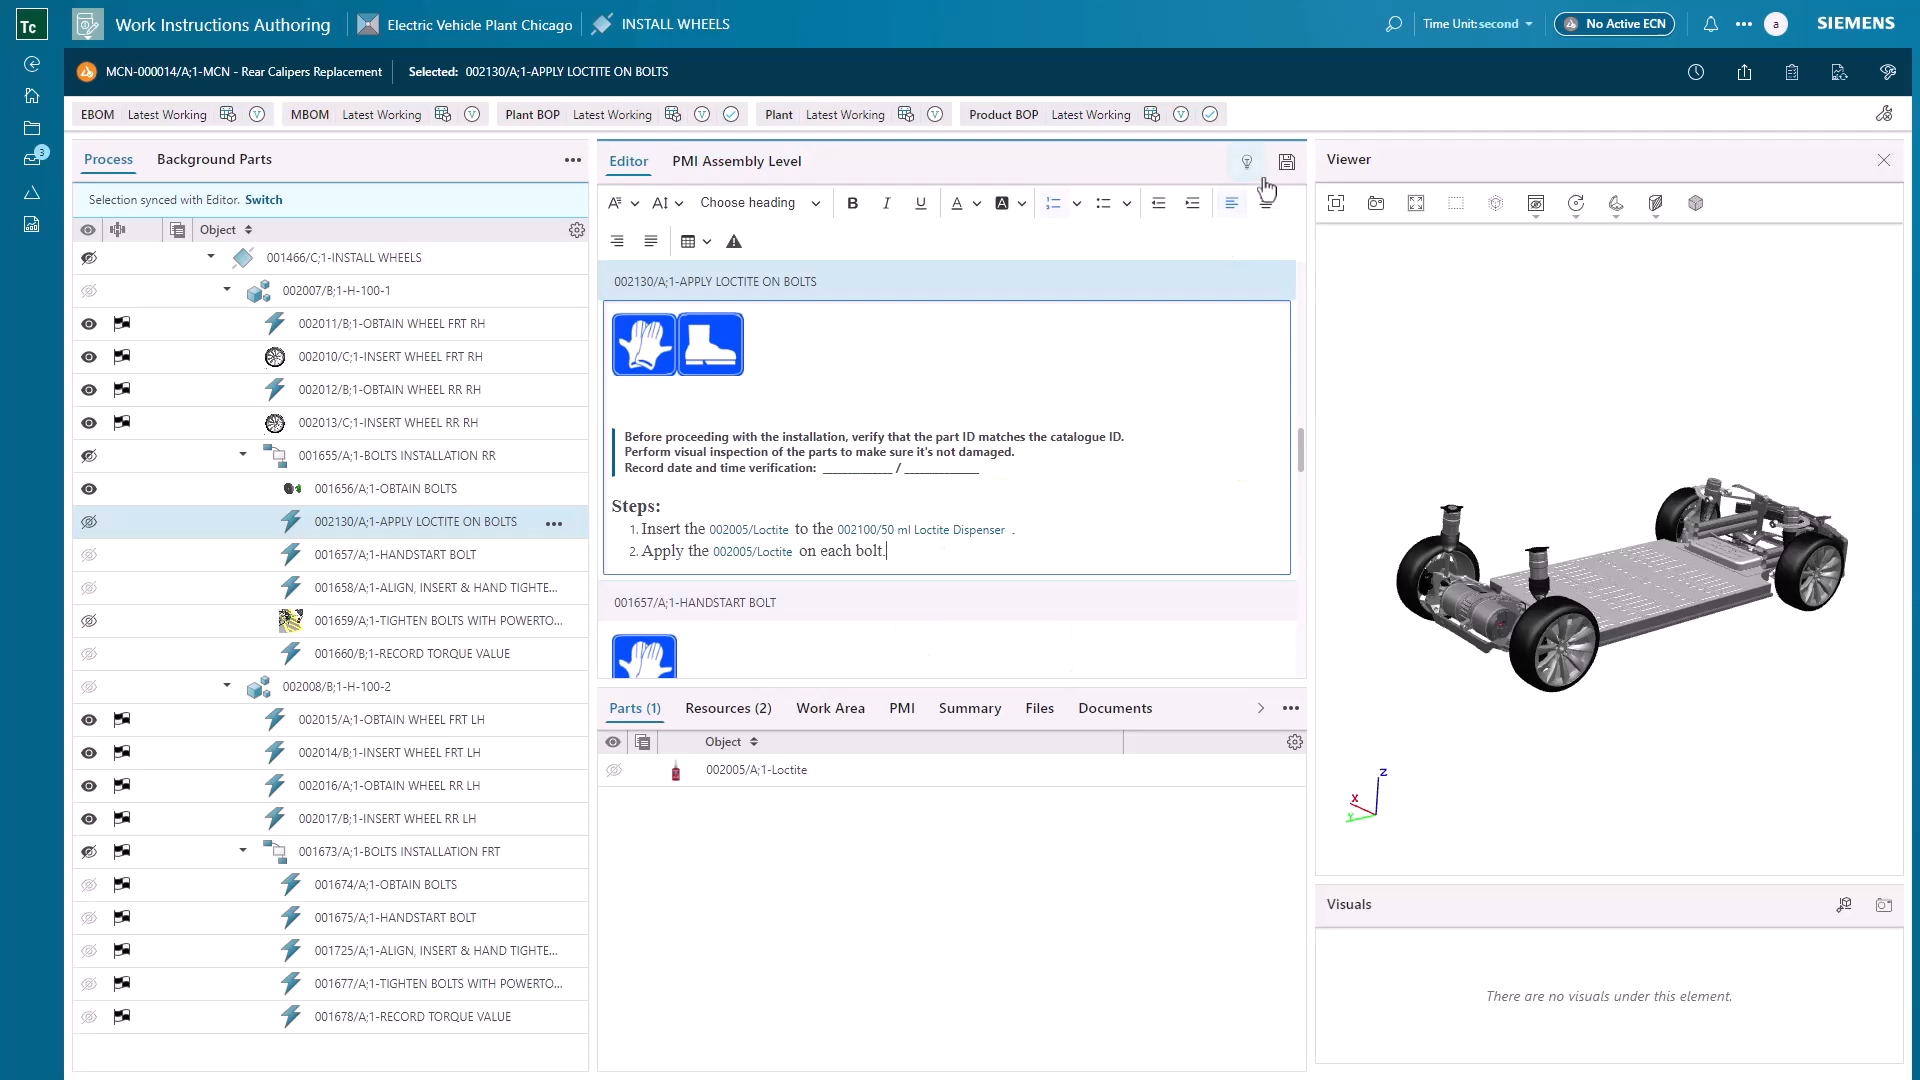This screenshot has width=1920, height=1080.
Task: Click decrease indent icon in editor toolbar
Action: pyautogui.click(x=1158, y=203)
